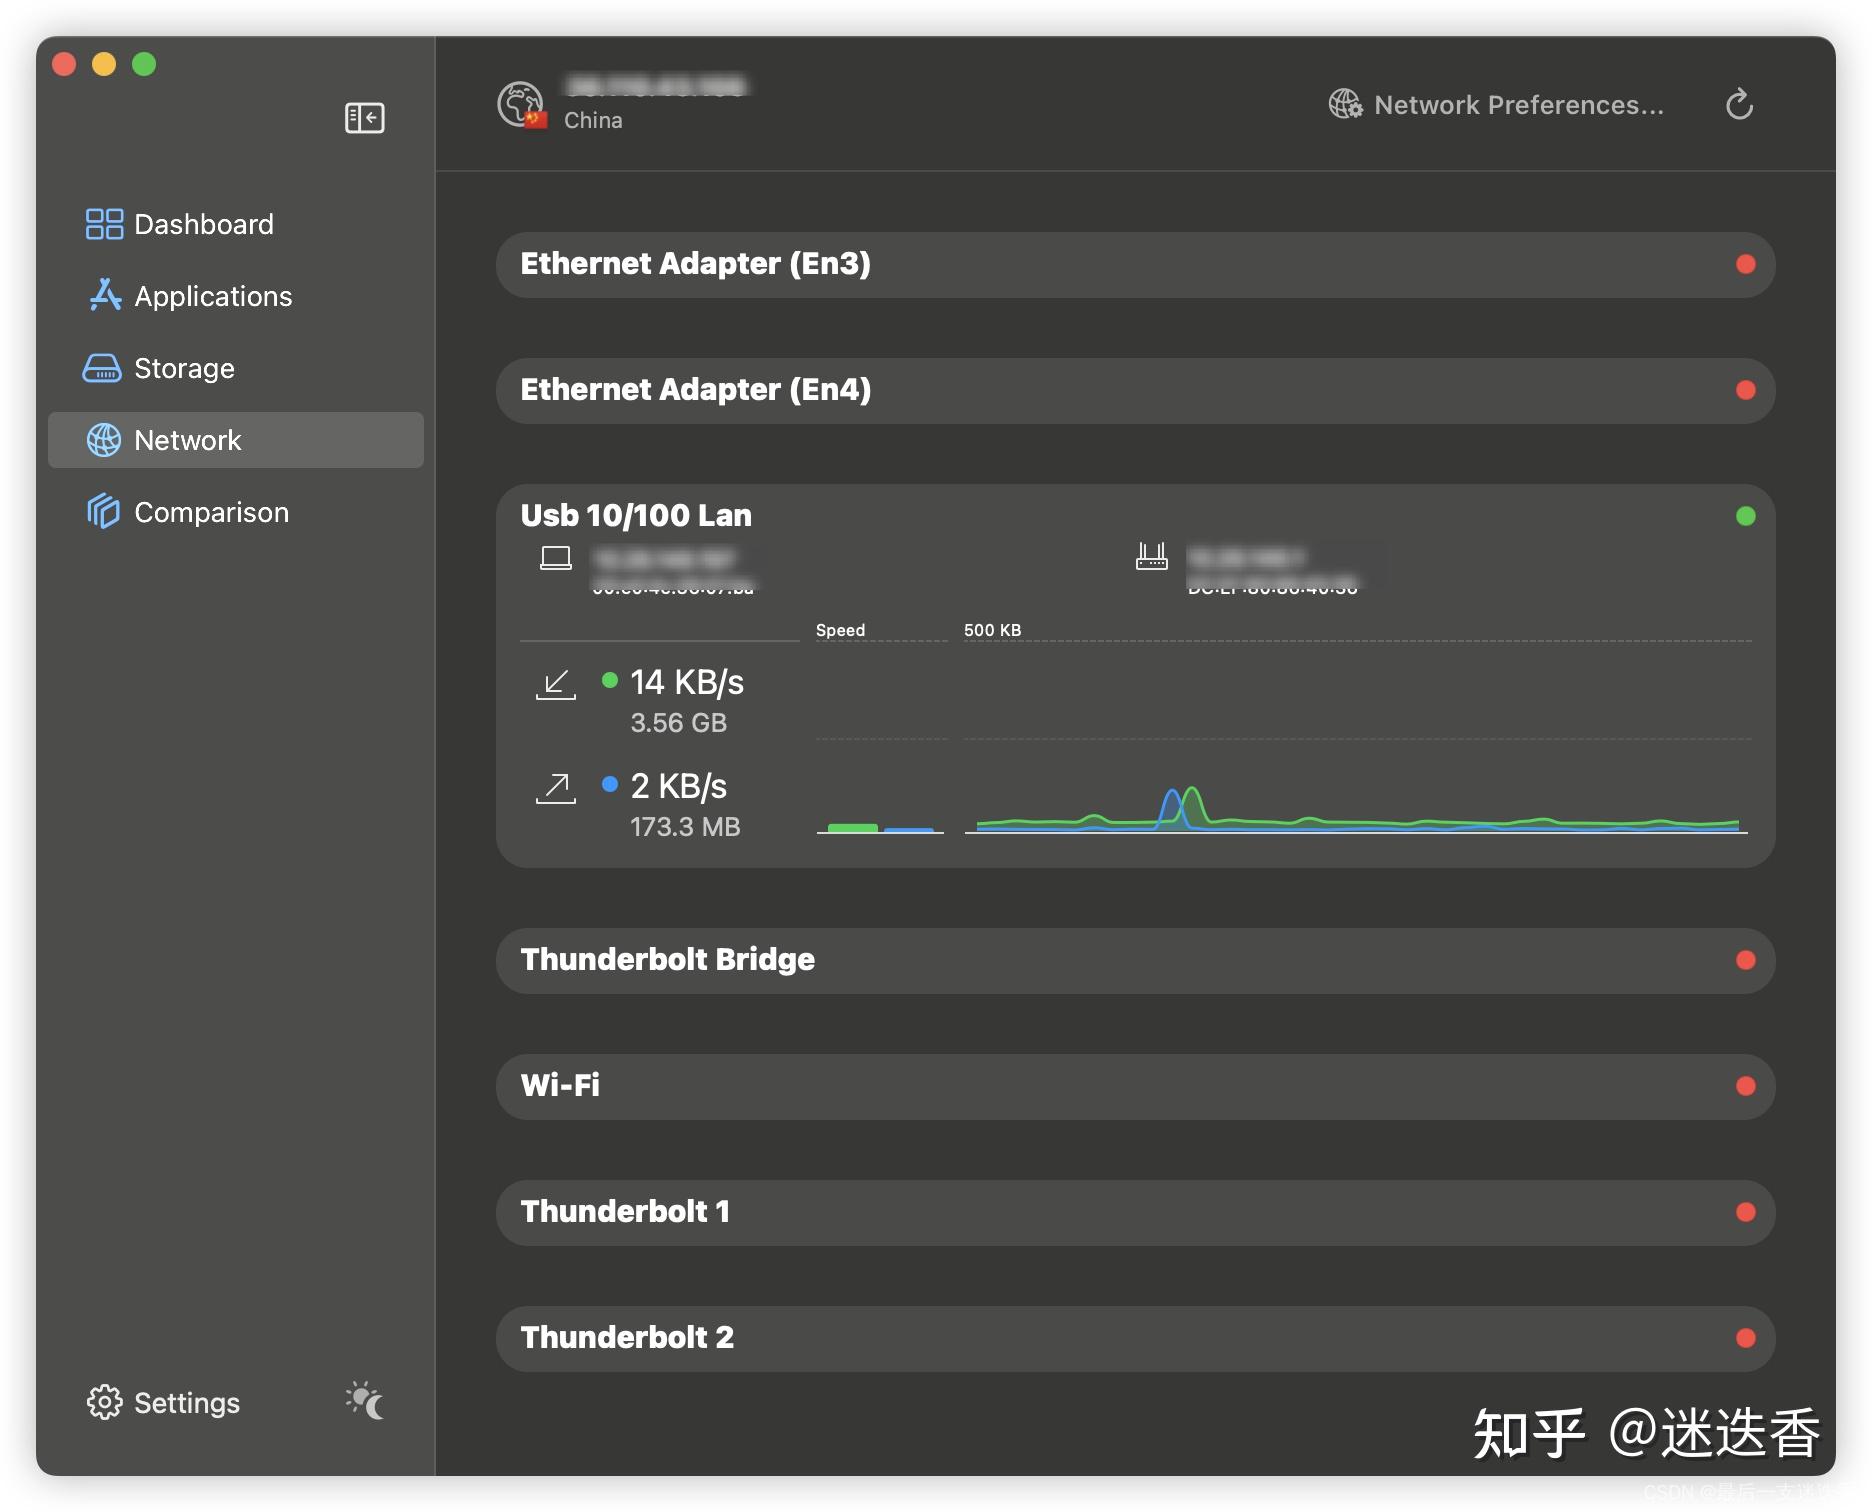Viewport: 1872px width, 1512px height.
Task: Expand the Wi-Fi adapter row
Action: pyautogui.click(x=1135, y=1086)
